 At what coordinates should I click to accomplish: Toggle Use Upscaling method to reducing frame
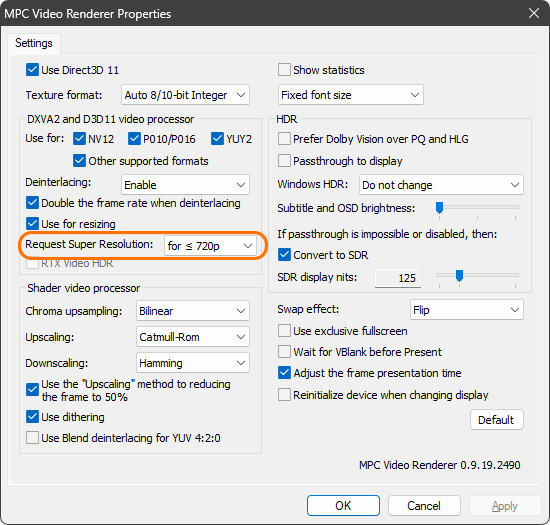pos(32,390)
